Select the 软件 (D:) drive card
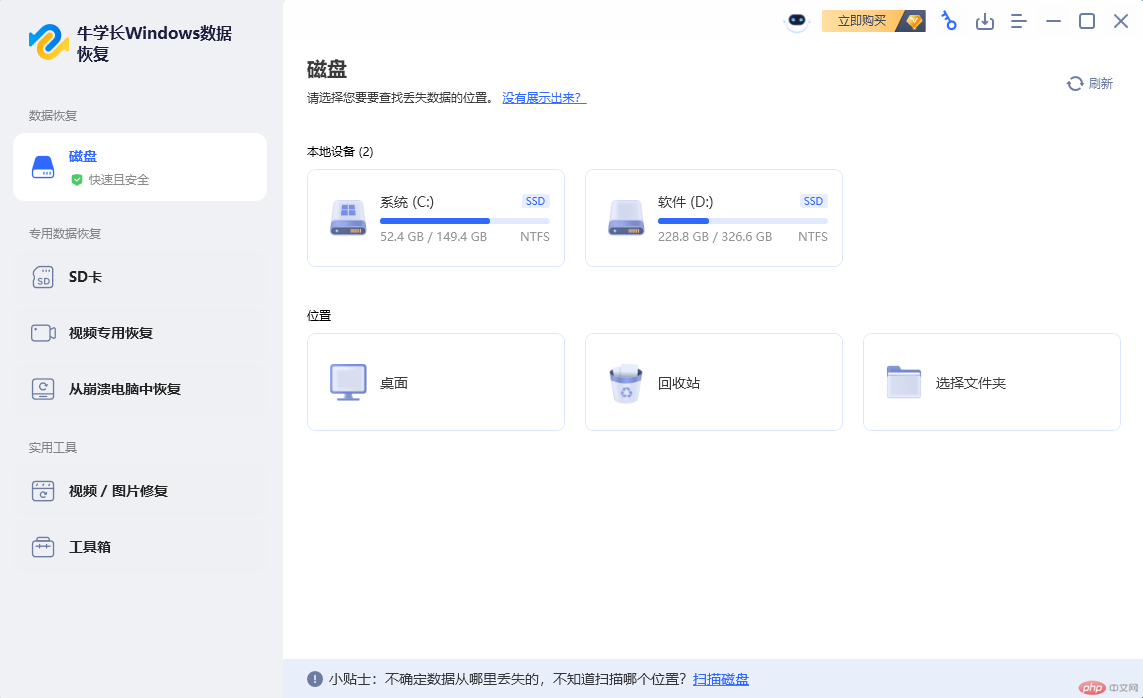 713,218
